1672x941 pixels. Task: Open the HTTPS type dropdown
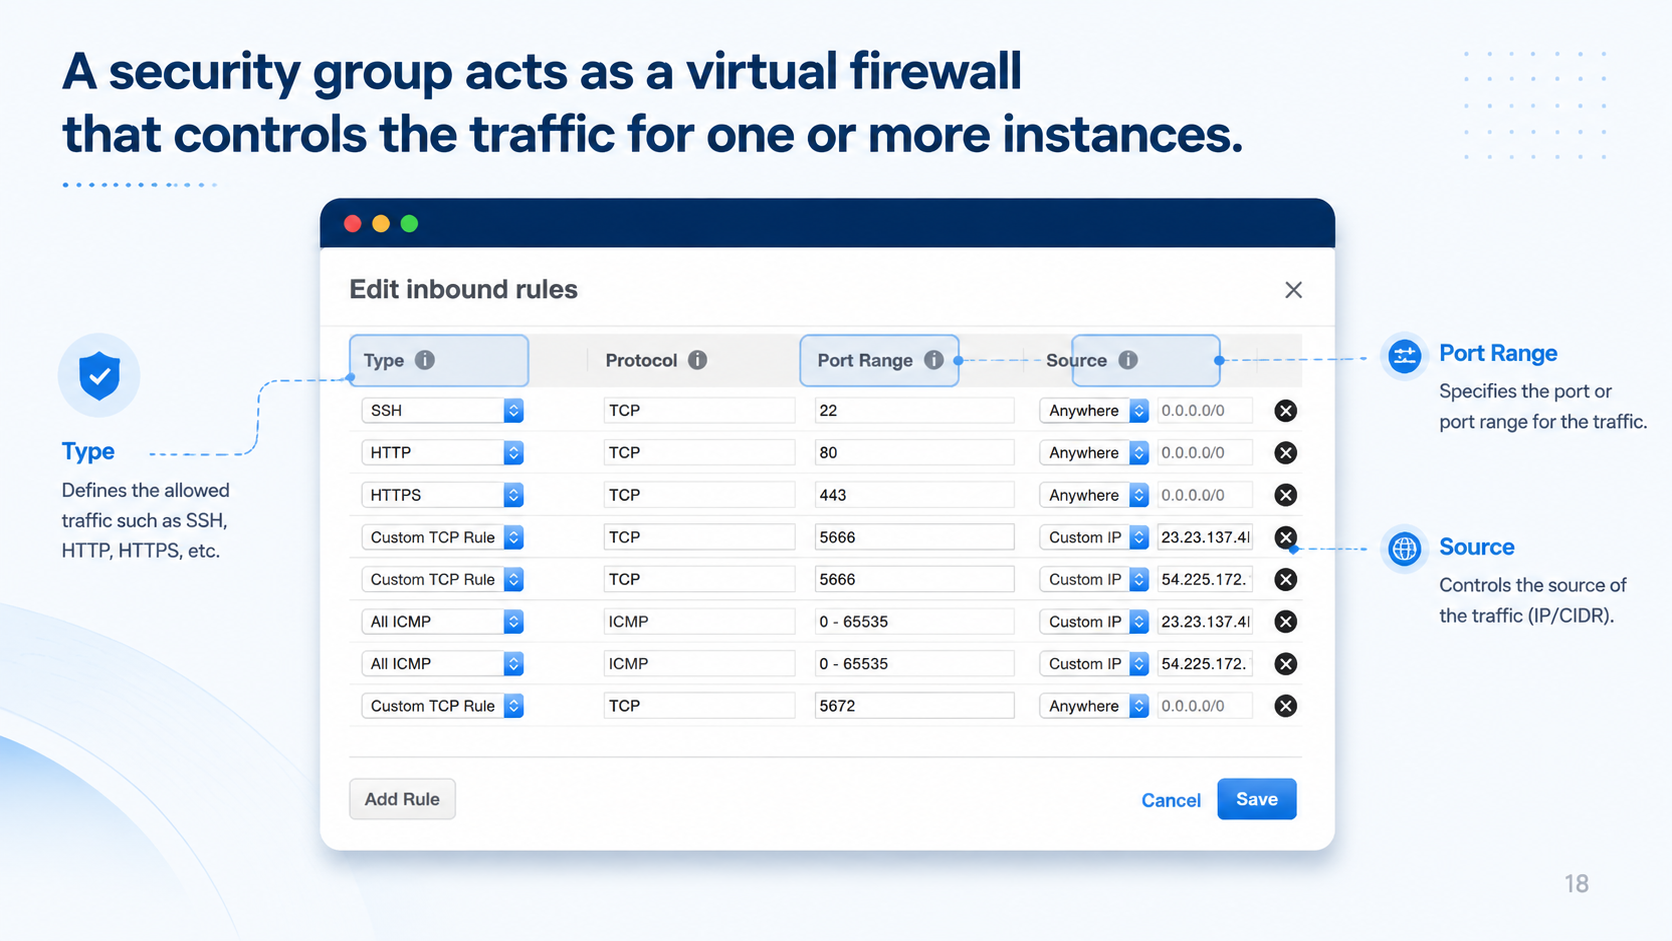coord(442,495)
